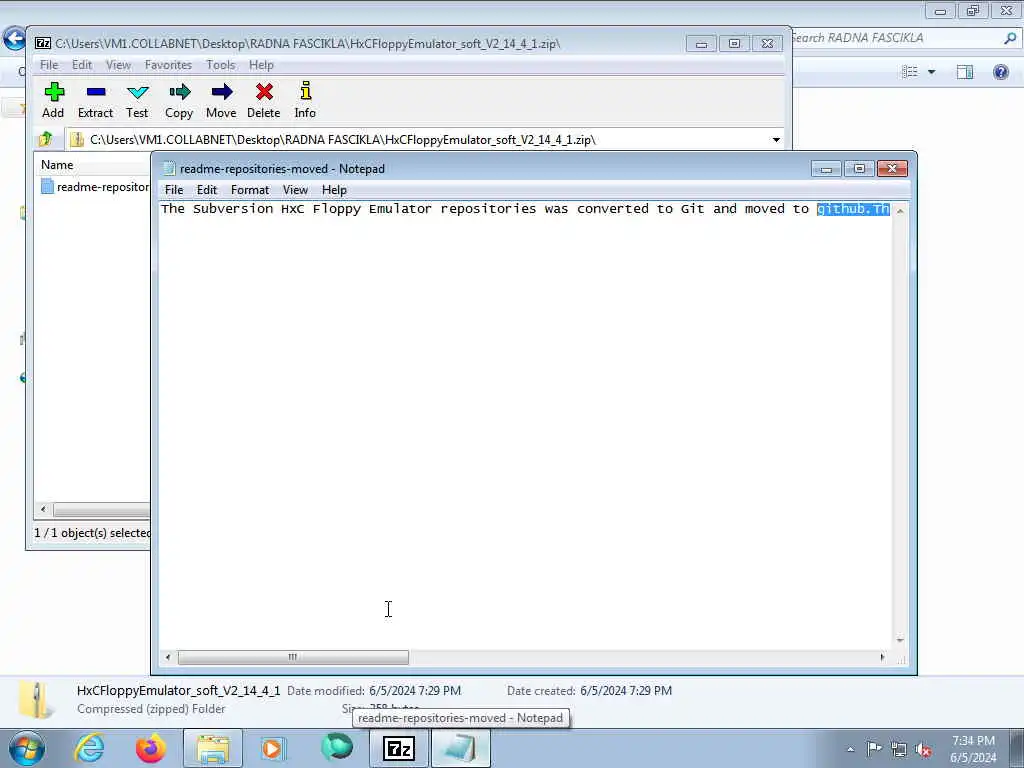1024x768 pixels.
Task: Open 7-Zip Favorites menu
Action: [x=168, y=65]
